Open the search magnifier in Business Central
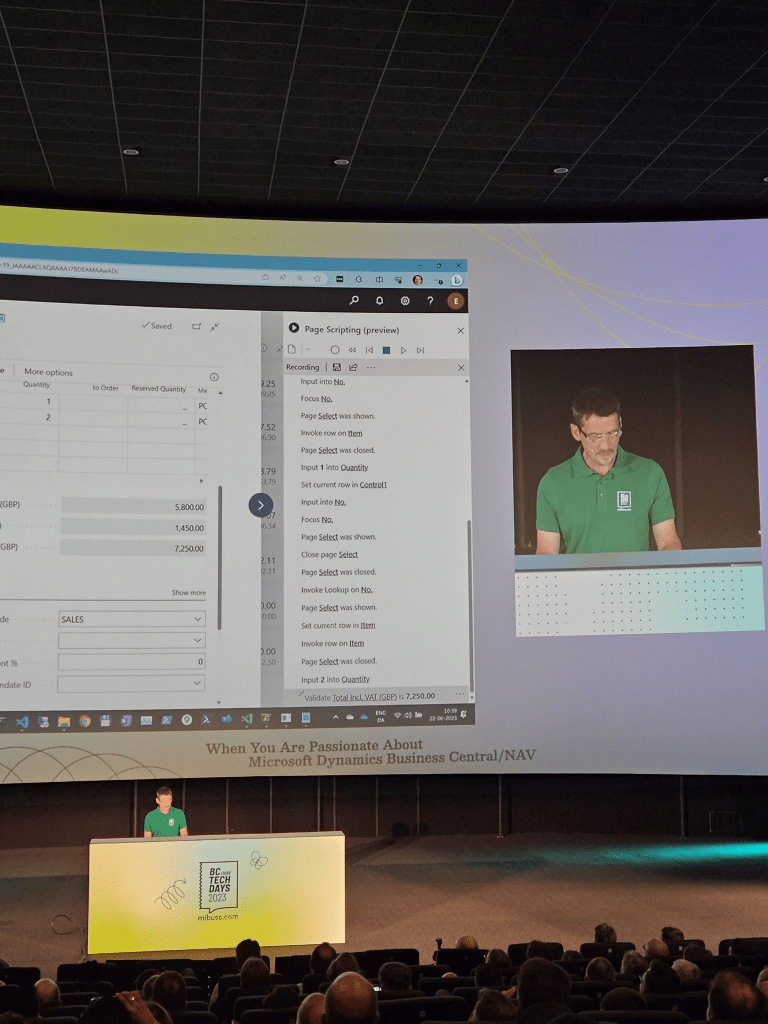The height and width of the screenshot is (1024, 768). click(354, 300)
